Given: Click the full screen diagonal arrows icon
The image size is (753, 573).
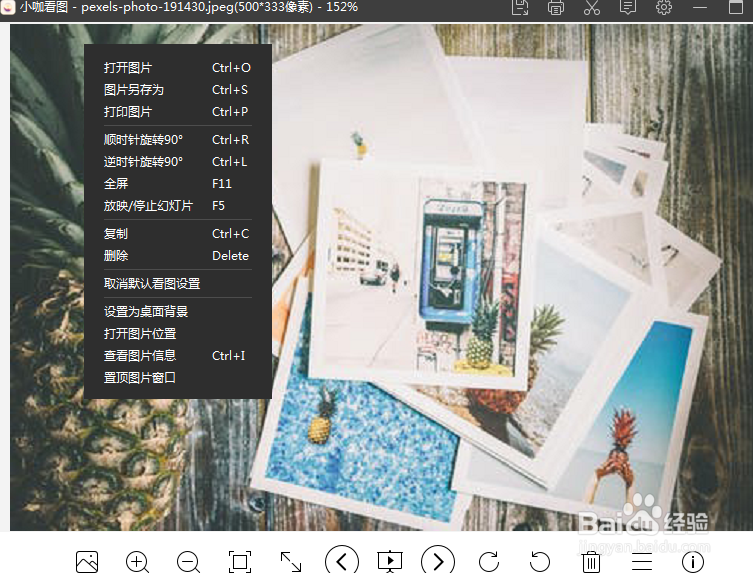Looking at the screenshot, I should 291,561.
